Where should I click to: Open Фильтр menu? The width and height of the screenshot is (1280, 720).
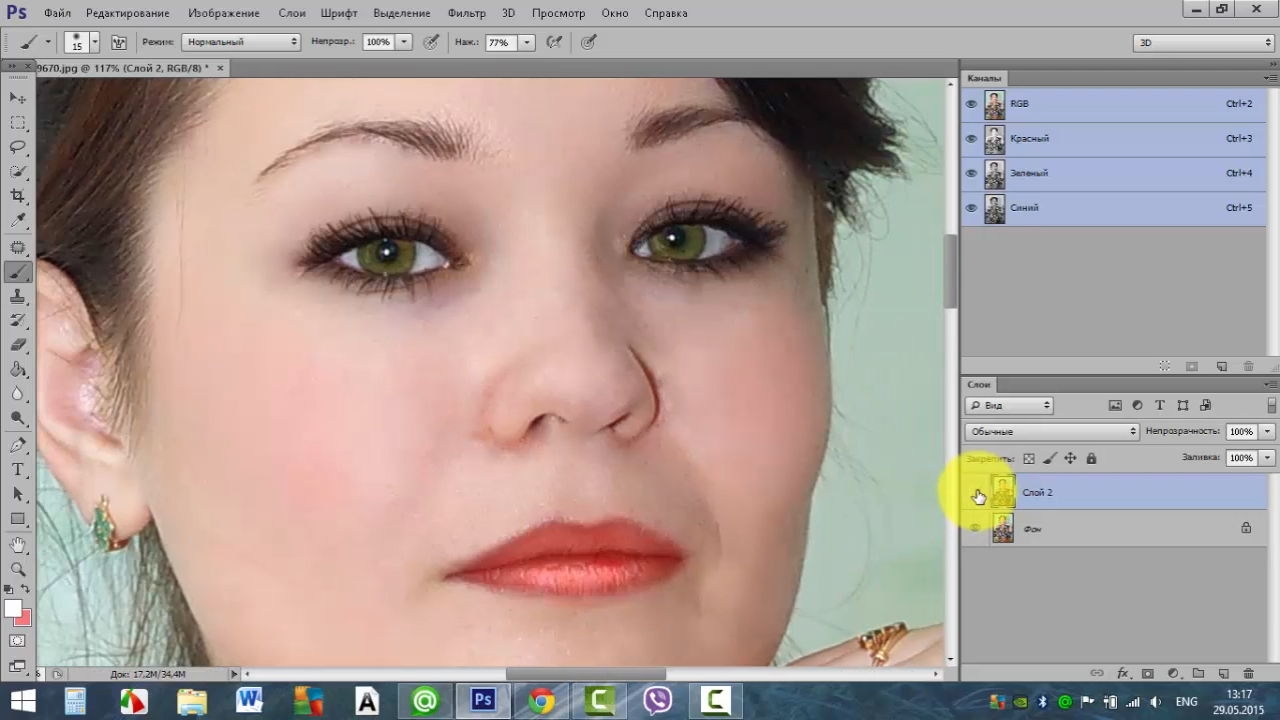click(x=467, y=13)
